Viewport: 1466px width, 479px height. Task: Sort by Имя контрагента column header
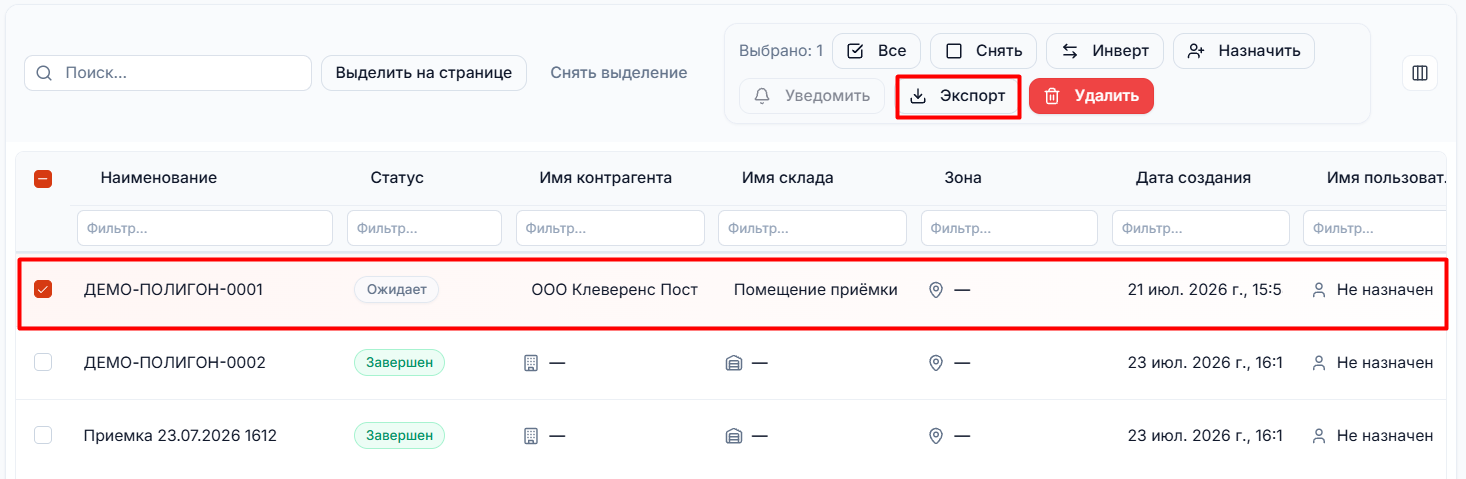pyautogui.click(x=605, y=178)
